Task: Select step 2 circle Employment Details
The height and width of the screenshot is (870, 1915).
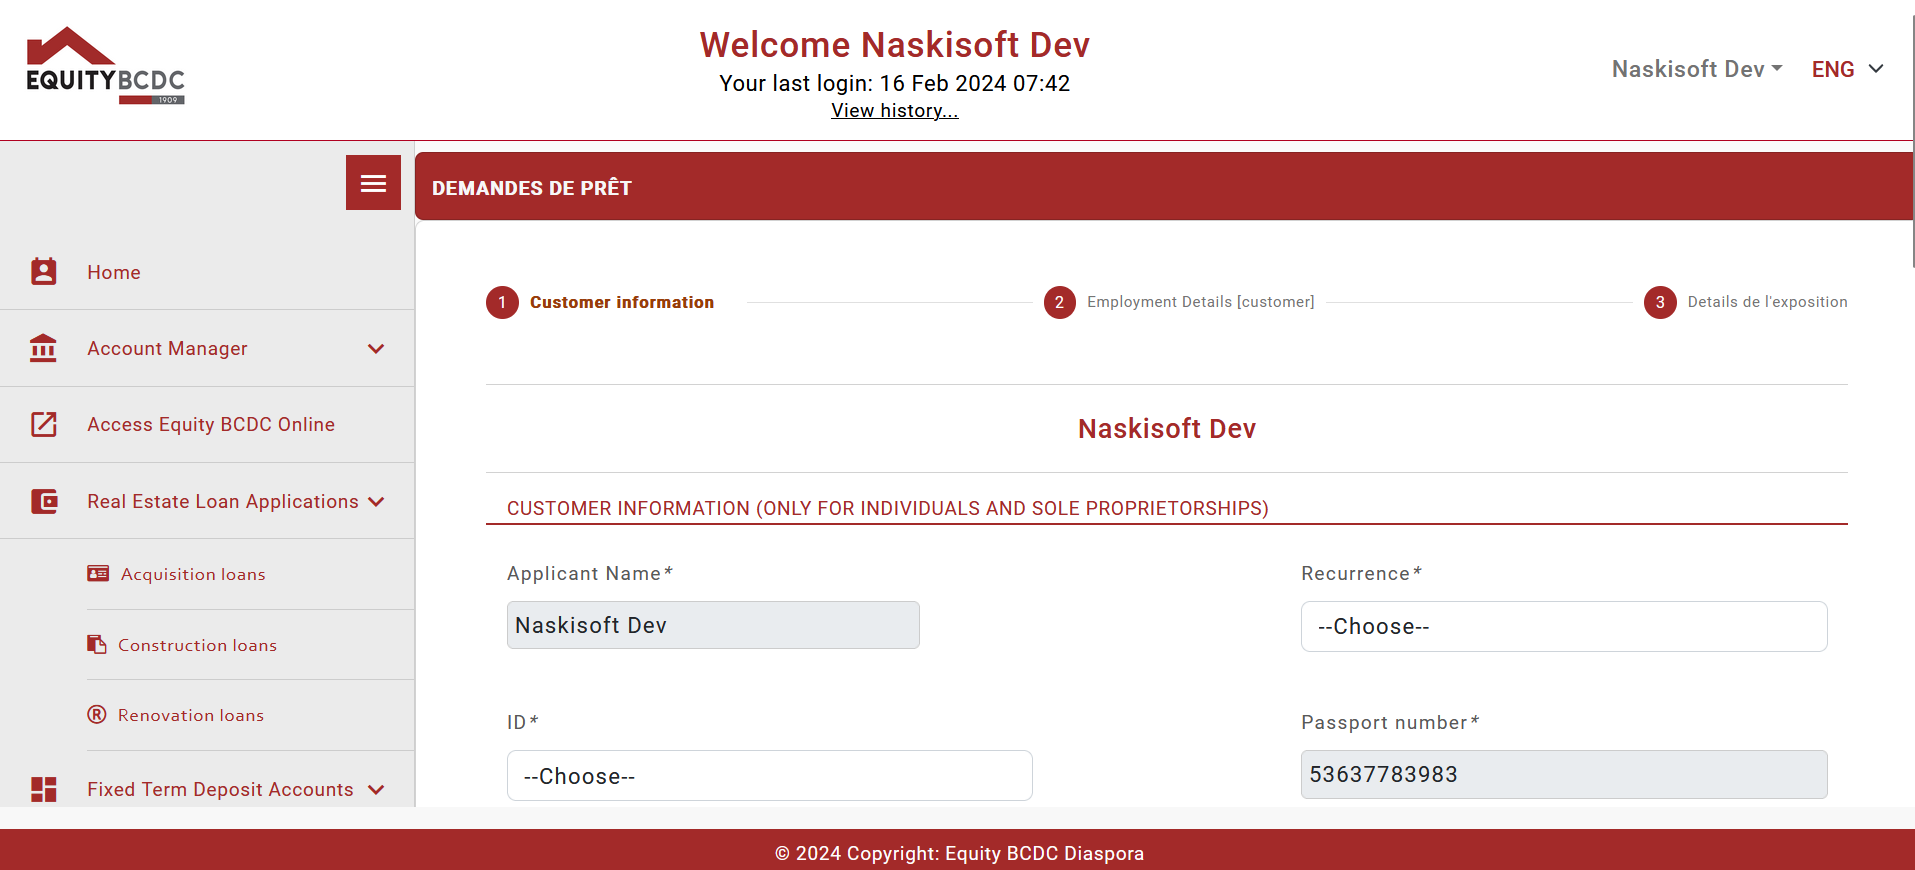Action: pos(1060,302)
